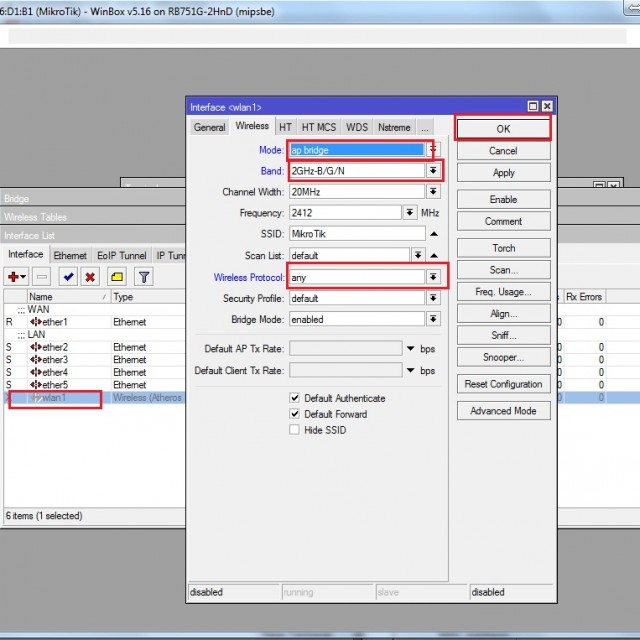Image resolution: width=640 pixels, height=640 pixels.
Task: Select the ether1 row in Interface List
Action: (94, 322)
